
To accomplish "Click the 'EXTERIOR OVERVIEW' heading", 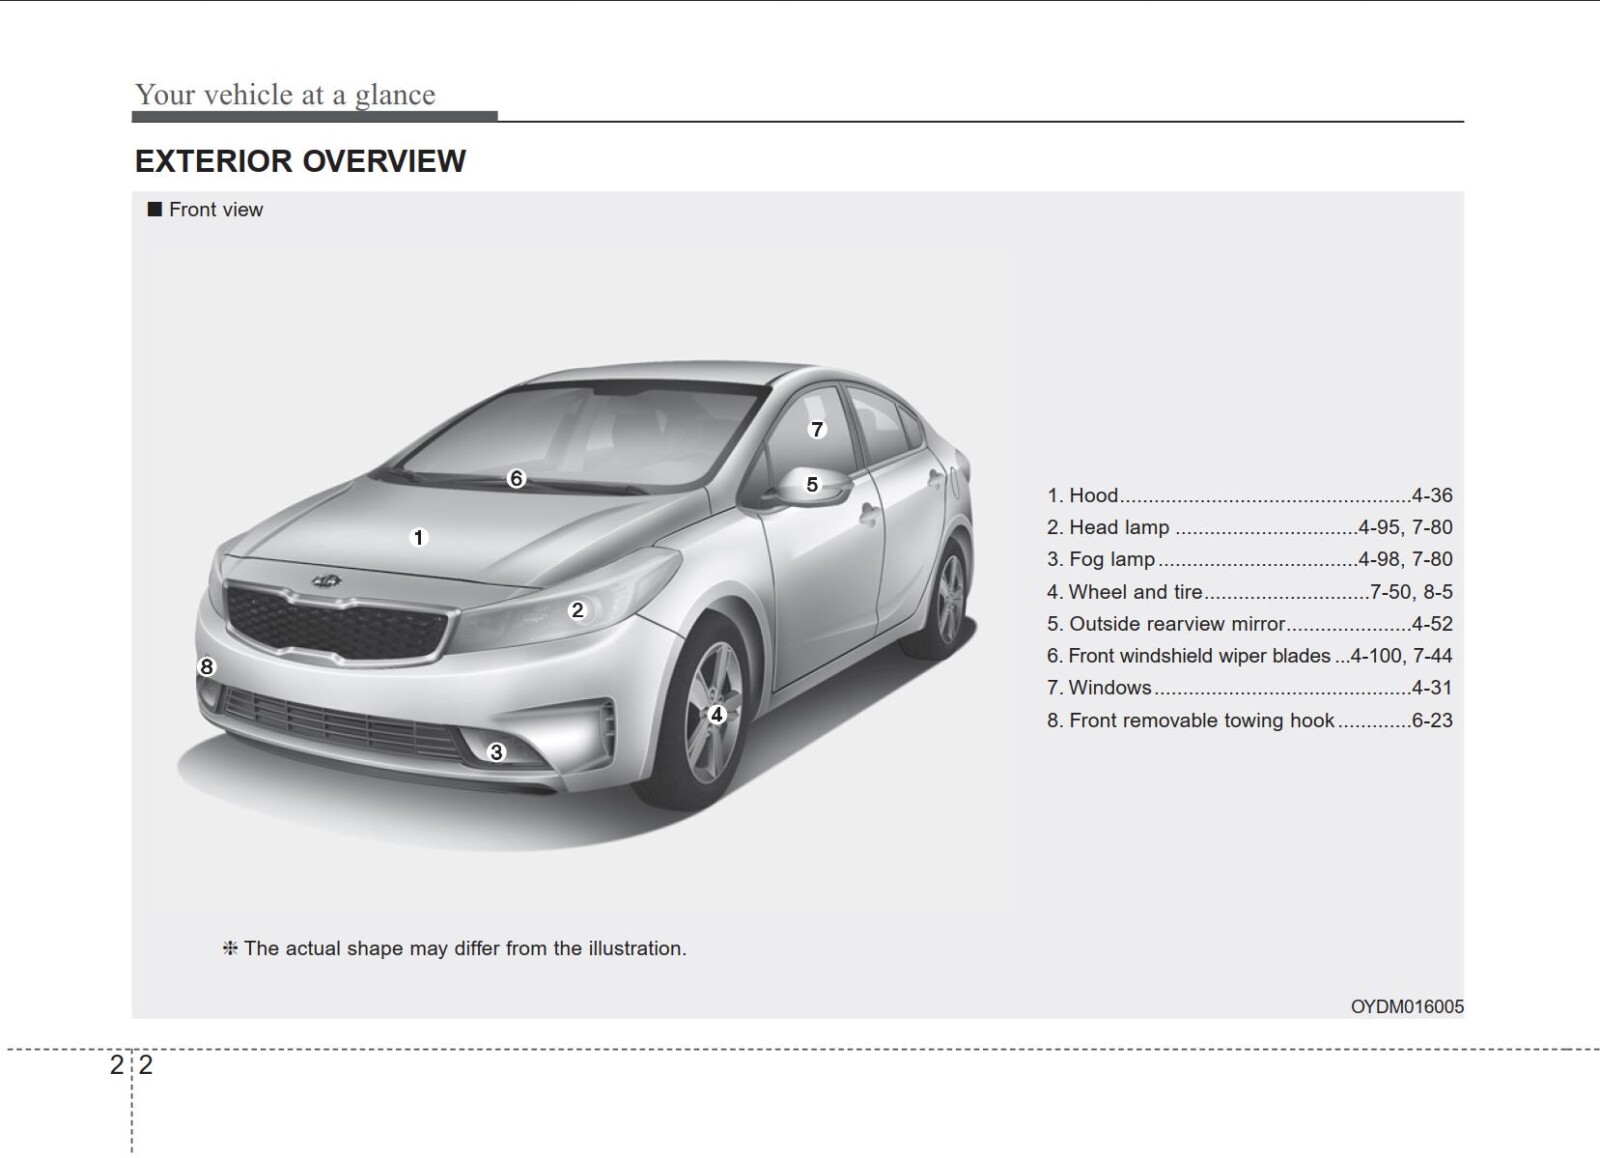I will click(x=300, y=161).
